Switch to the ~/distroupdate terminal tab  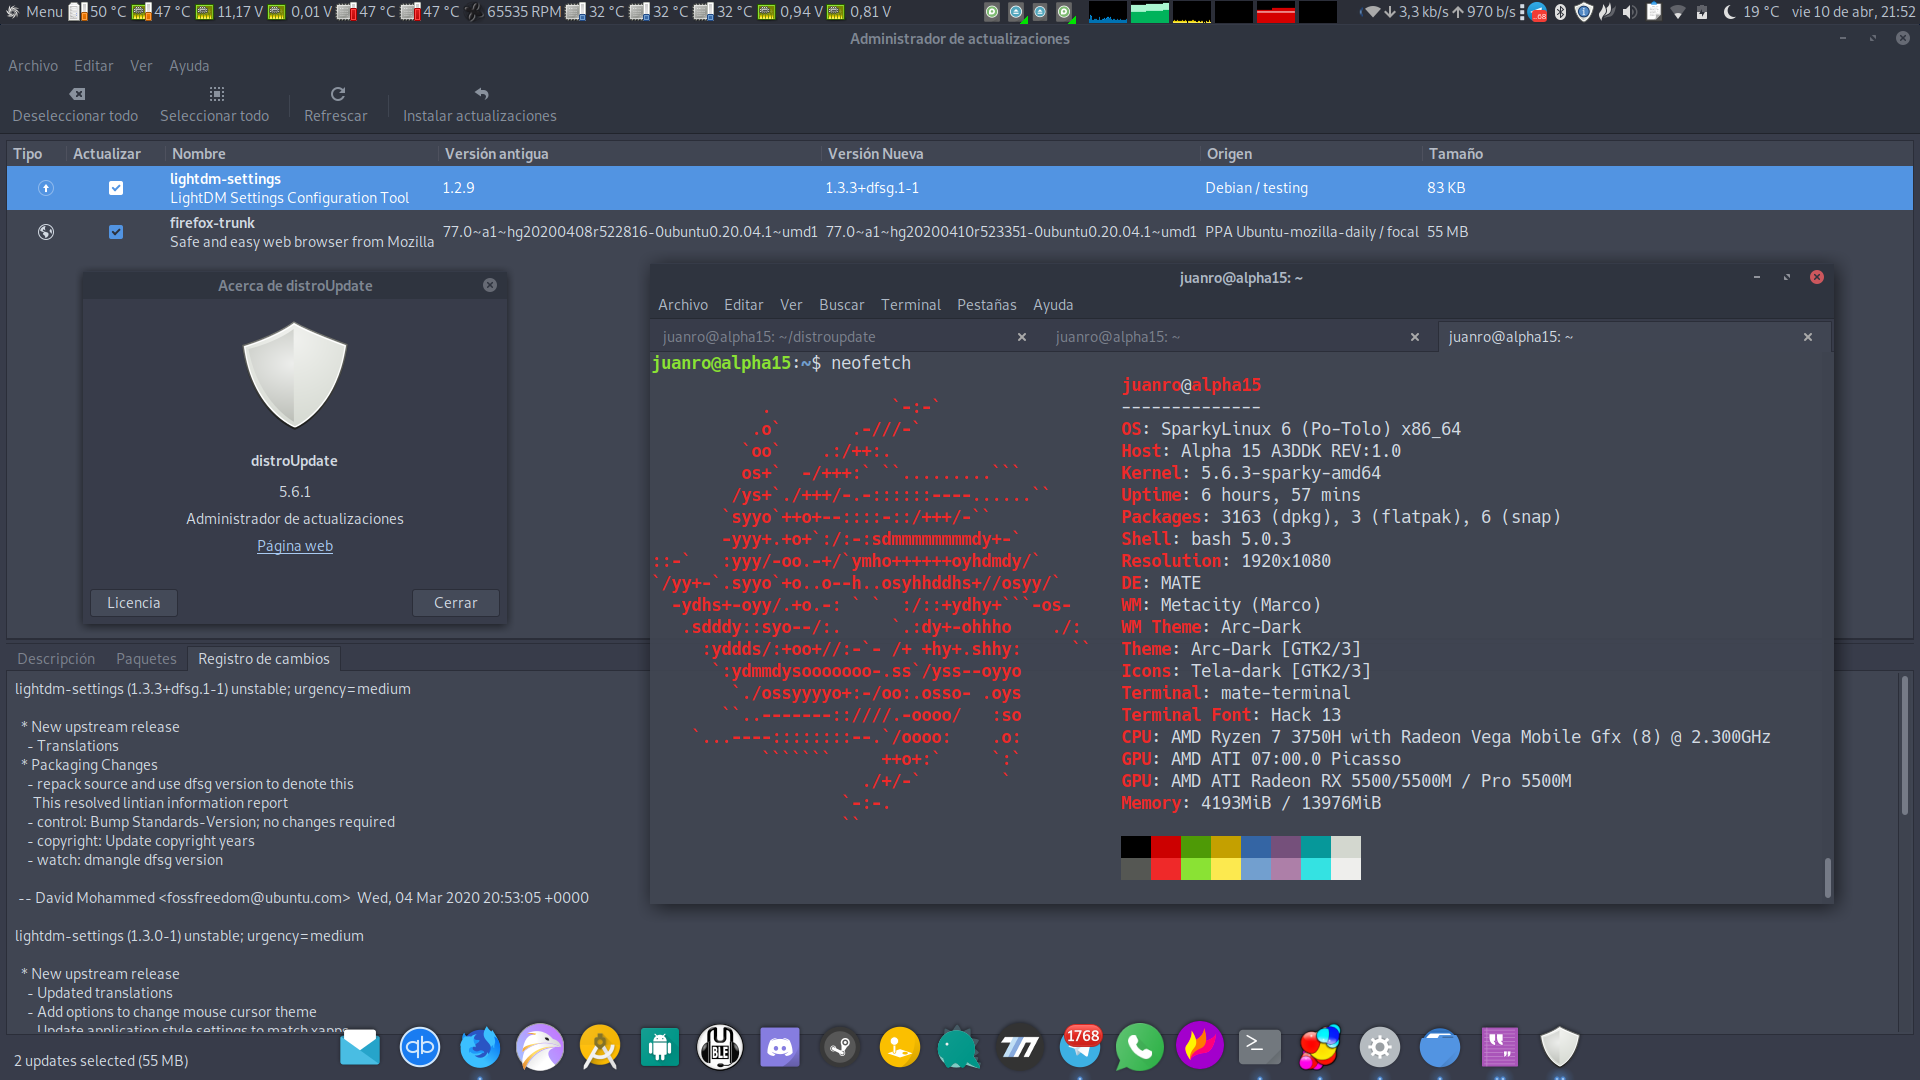pos(768,337)
